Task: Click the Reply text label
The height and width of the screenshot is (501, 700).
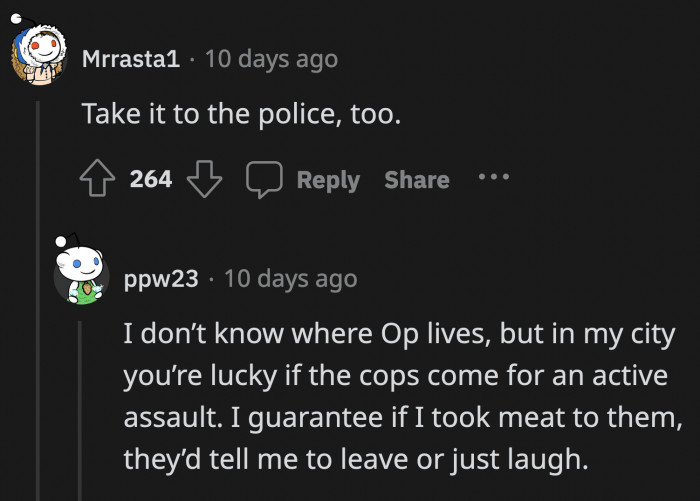Action: click(328, 180)
